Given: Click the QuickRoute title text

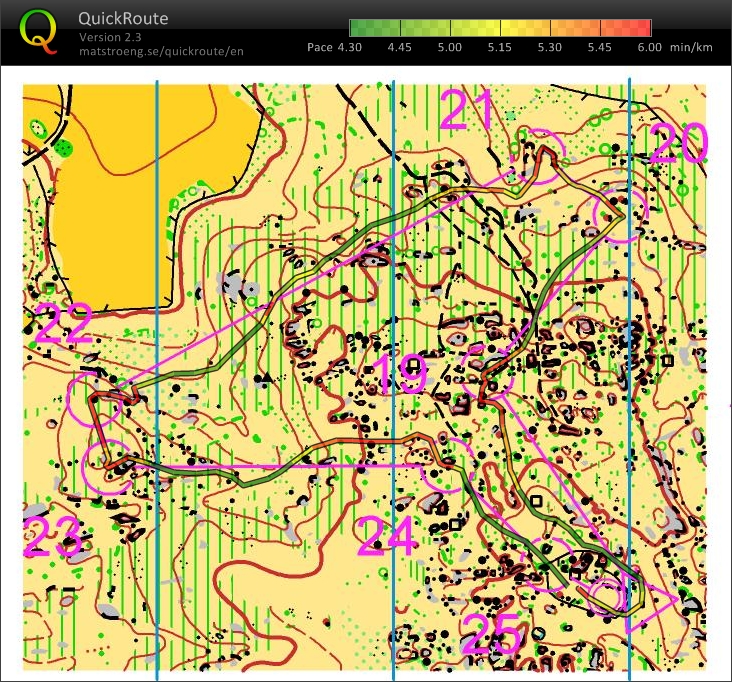Looking at the screenshot, I should tap(123, 18).
